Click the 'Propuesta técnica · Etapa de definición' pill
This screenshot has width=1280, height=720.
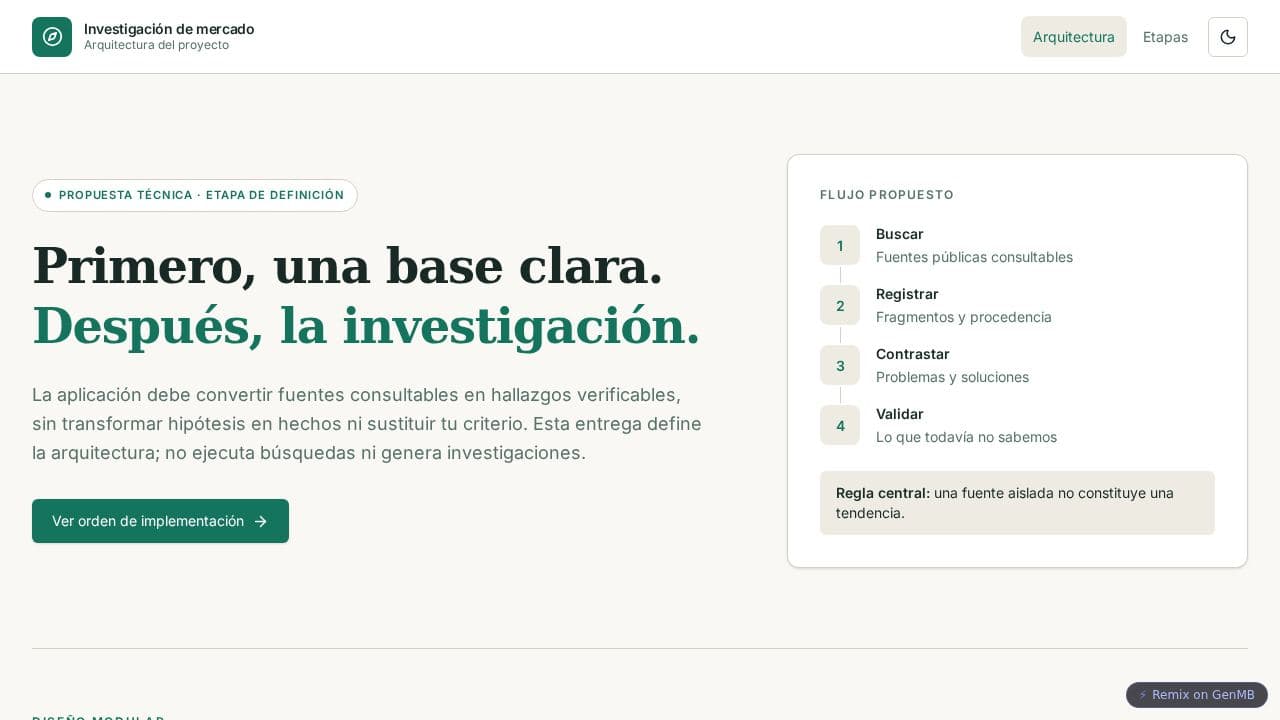point(195,195)
